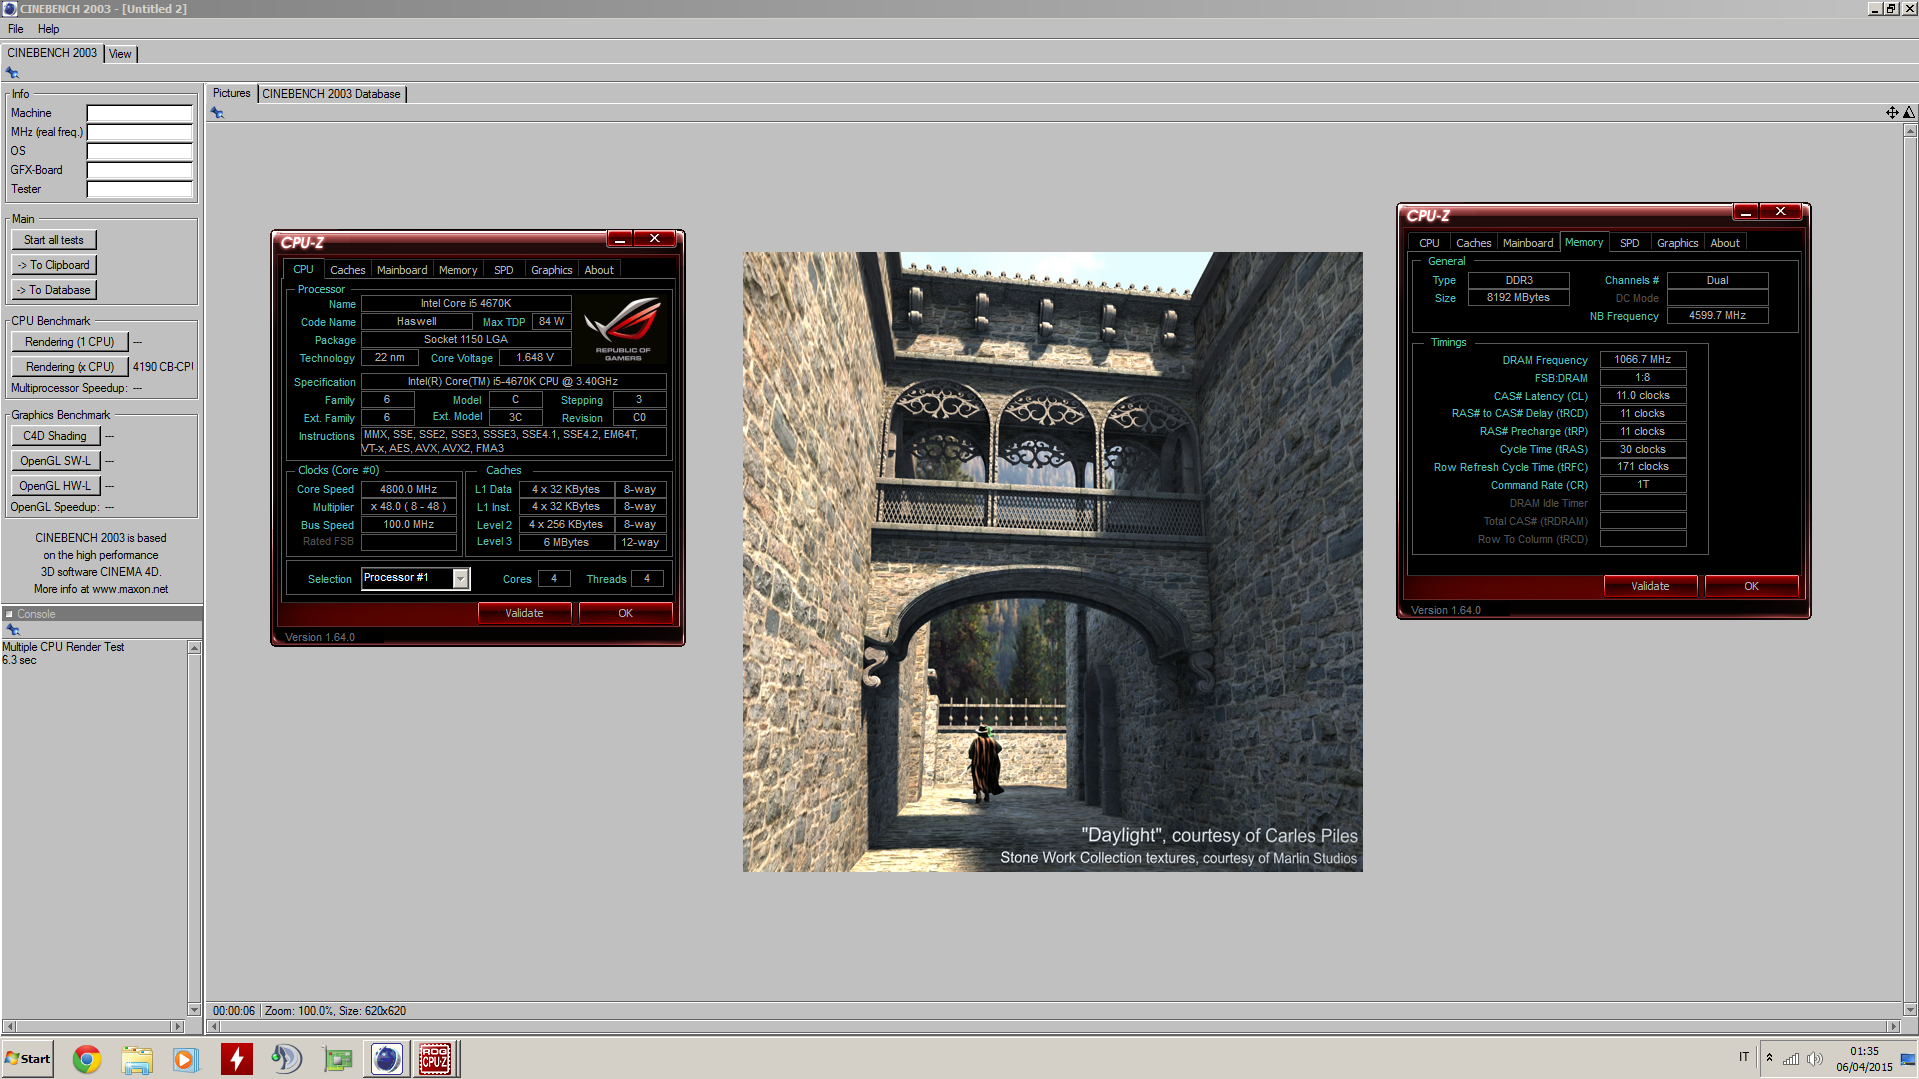Open the green circuit board taskbar app
Image resolution: width=1919 pixels, height=1079 pixels.
[337, 1059]
